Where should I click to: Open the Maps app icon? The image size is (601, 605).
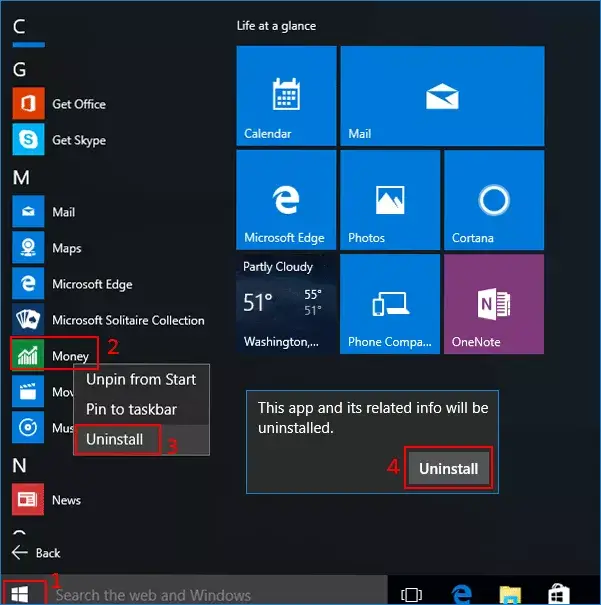[28, 247]
